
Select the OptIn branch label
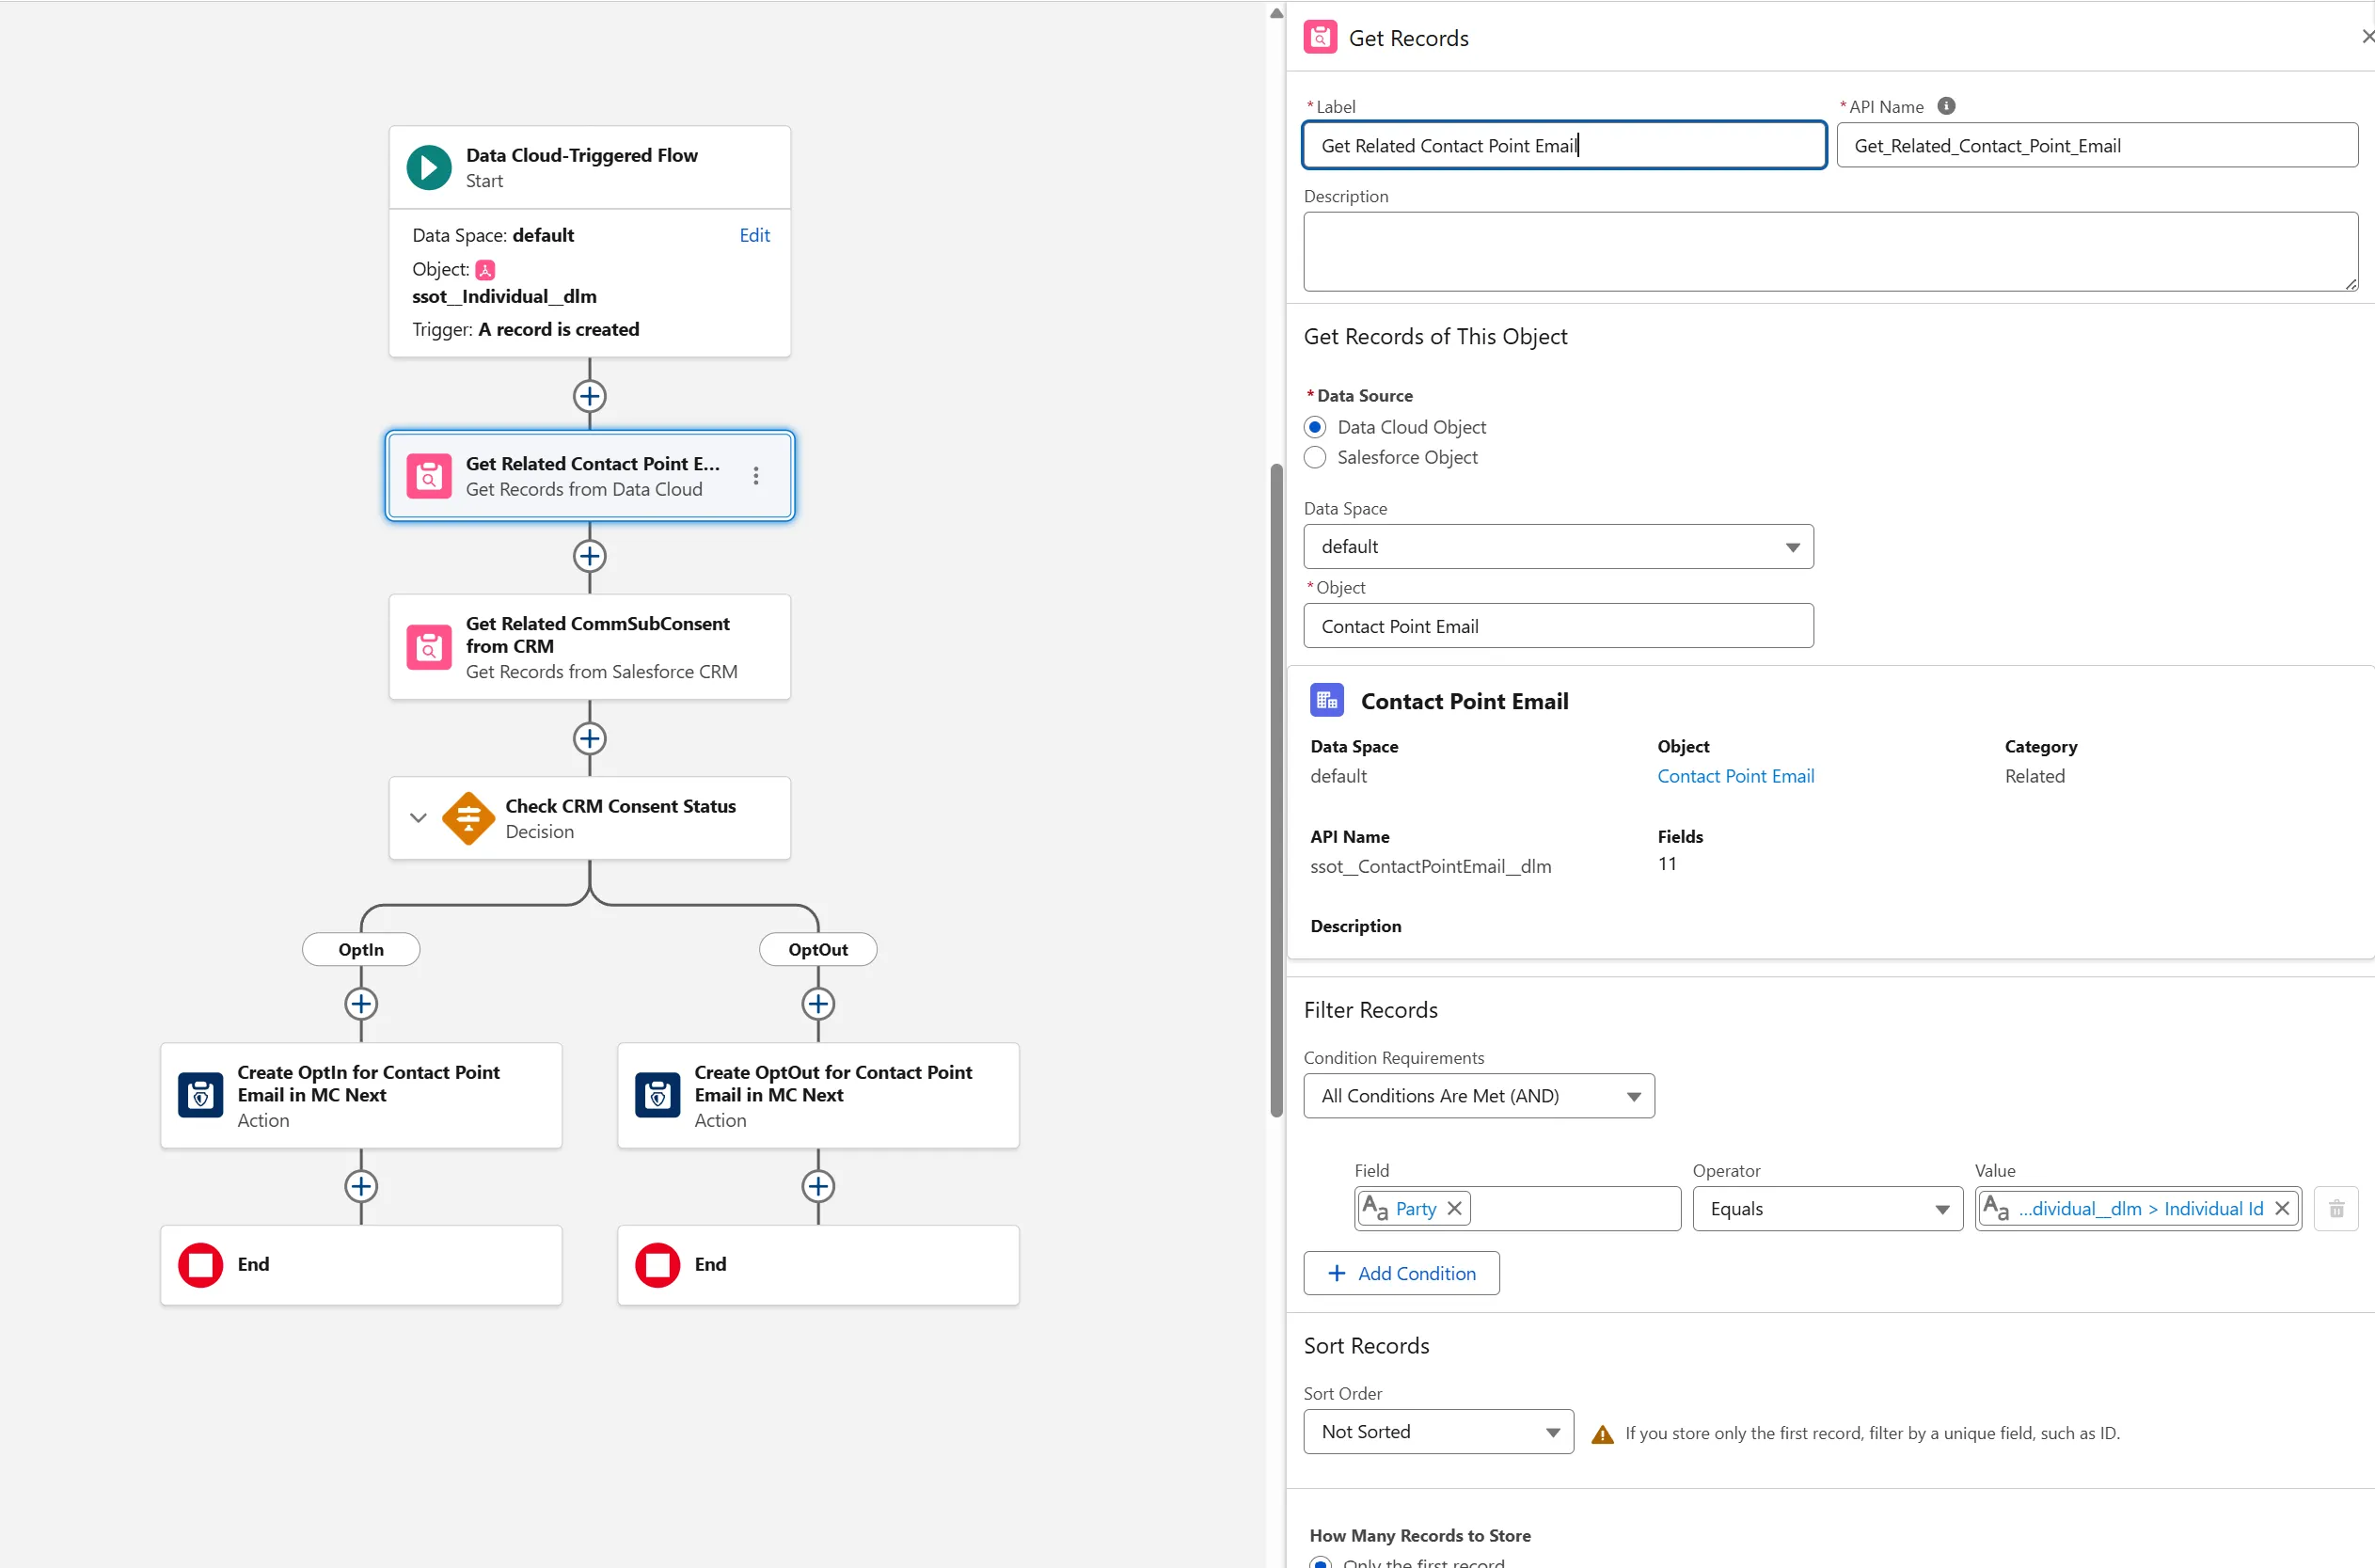[x=361, y=950]
